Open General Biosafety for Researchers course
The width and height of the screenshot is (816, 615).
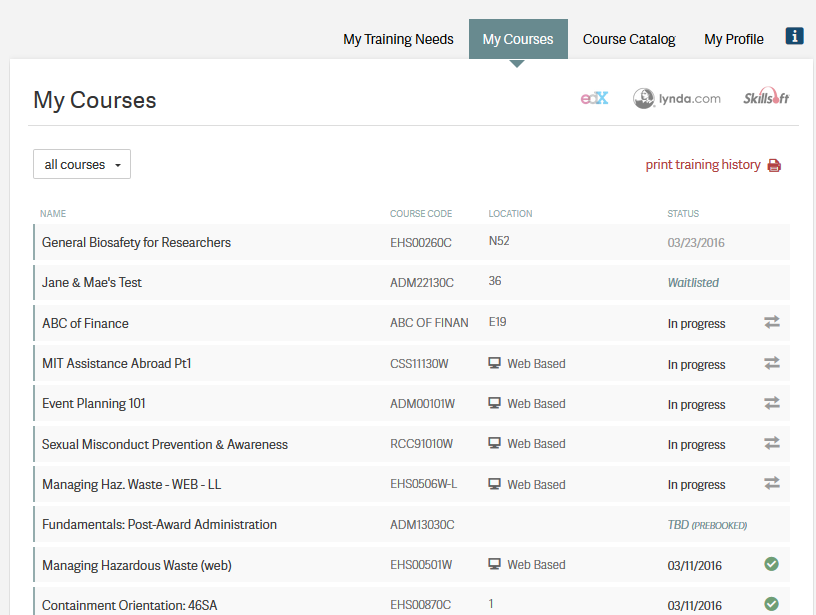click(x=136, y=242)
